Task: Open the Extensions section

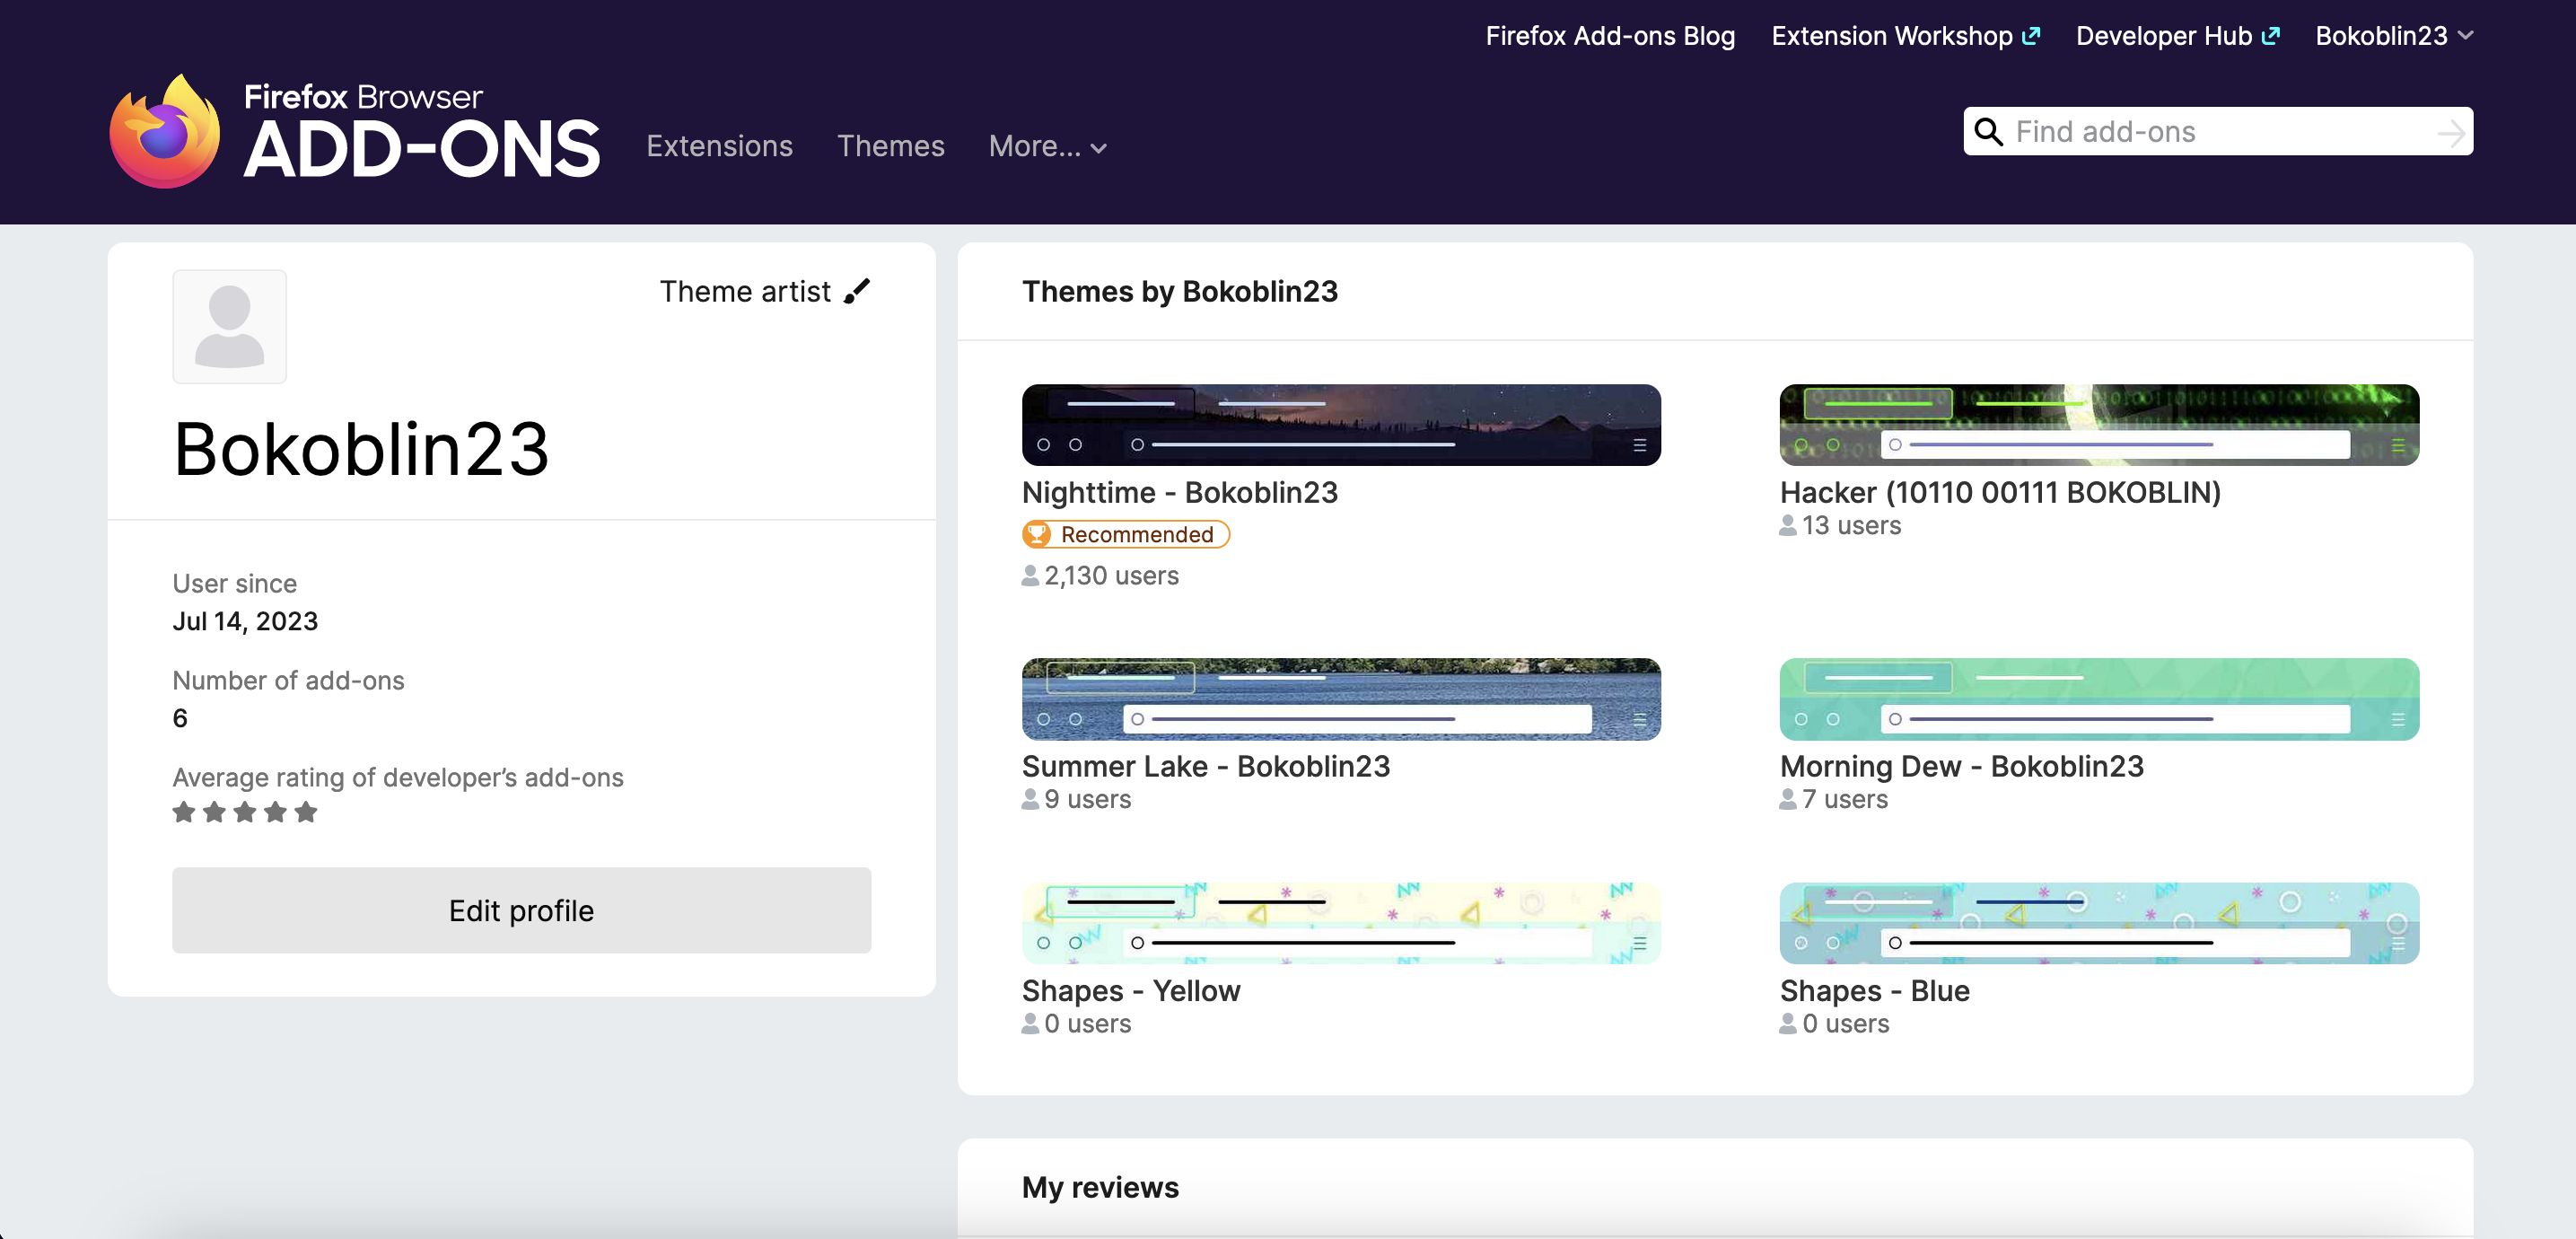Action: coord(719,146)
